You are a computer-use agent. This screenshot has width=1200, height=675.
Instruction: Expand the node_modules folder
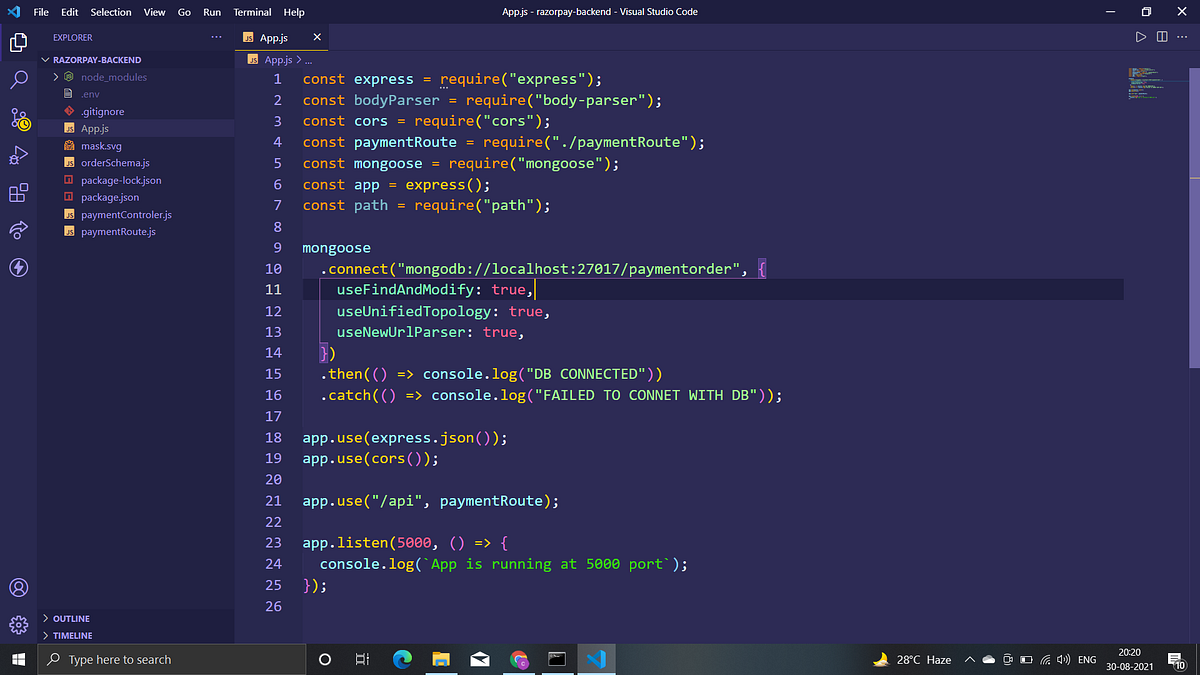[x=56, y=76]
